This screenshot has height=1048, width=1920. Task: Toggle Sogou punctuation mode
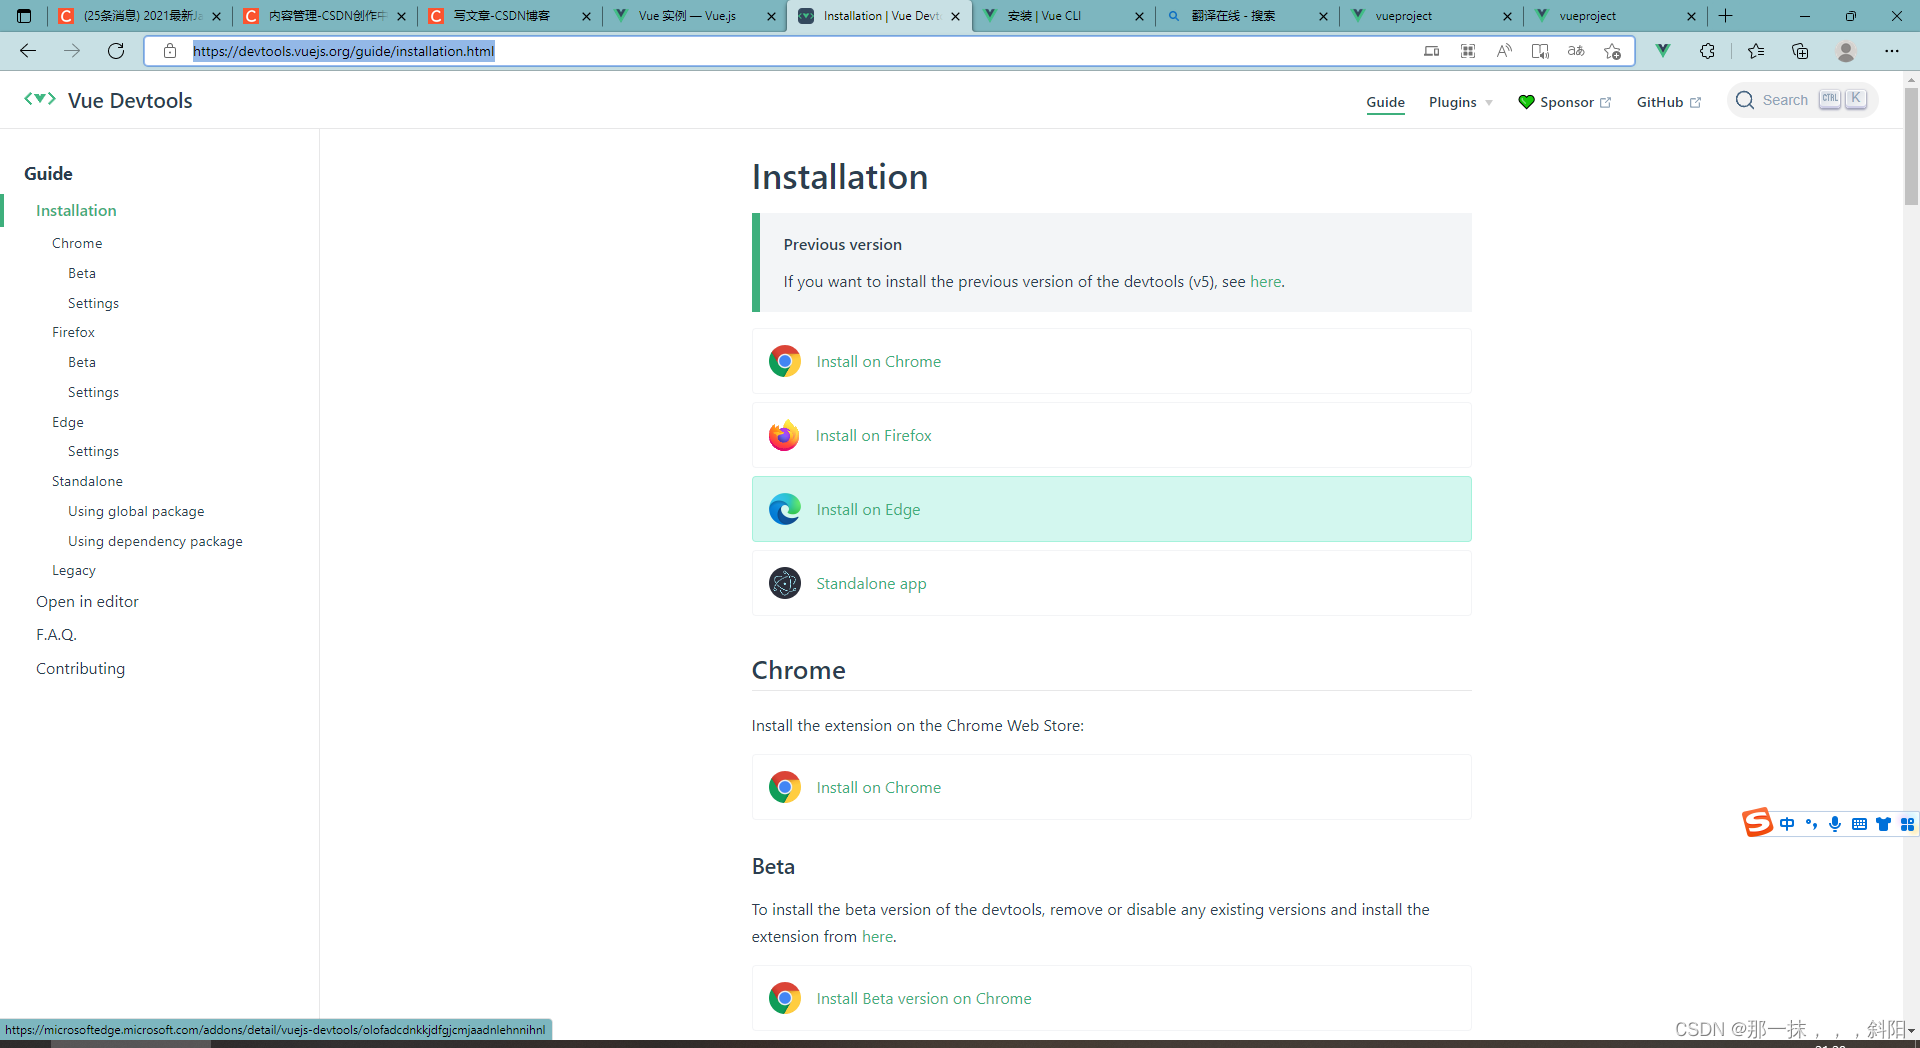pos(1811,824)
